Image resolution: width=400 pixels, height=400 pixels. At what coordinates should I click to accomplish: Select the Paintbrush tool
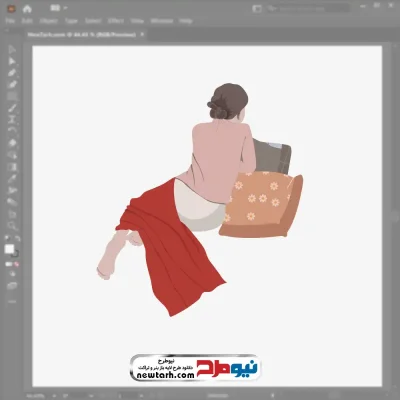pos(12,108)
